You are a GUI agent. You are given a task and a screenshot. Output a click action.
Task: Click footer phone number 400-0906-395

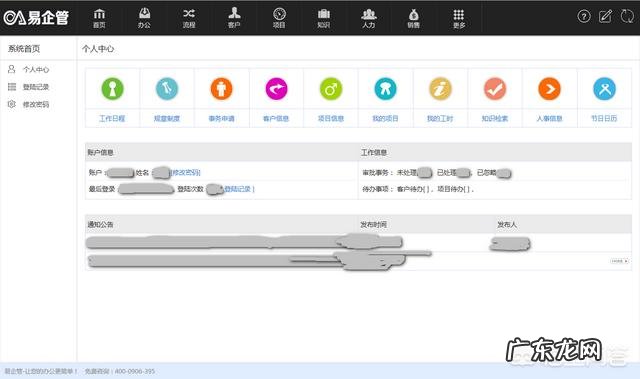coord(135,371)
